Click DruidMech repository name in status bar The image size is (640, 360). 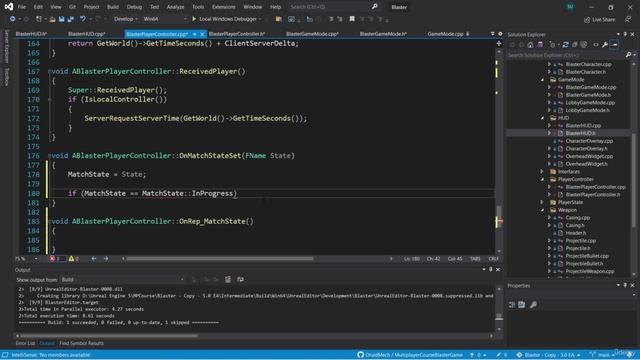click(x=414, y=355)
